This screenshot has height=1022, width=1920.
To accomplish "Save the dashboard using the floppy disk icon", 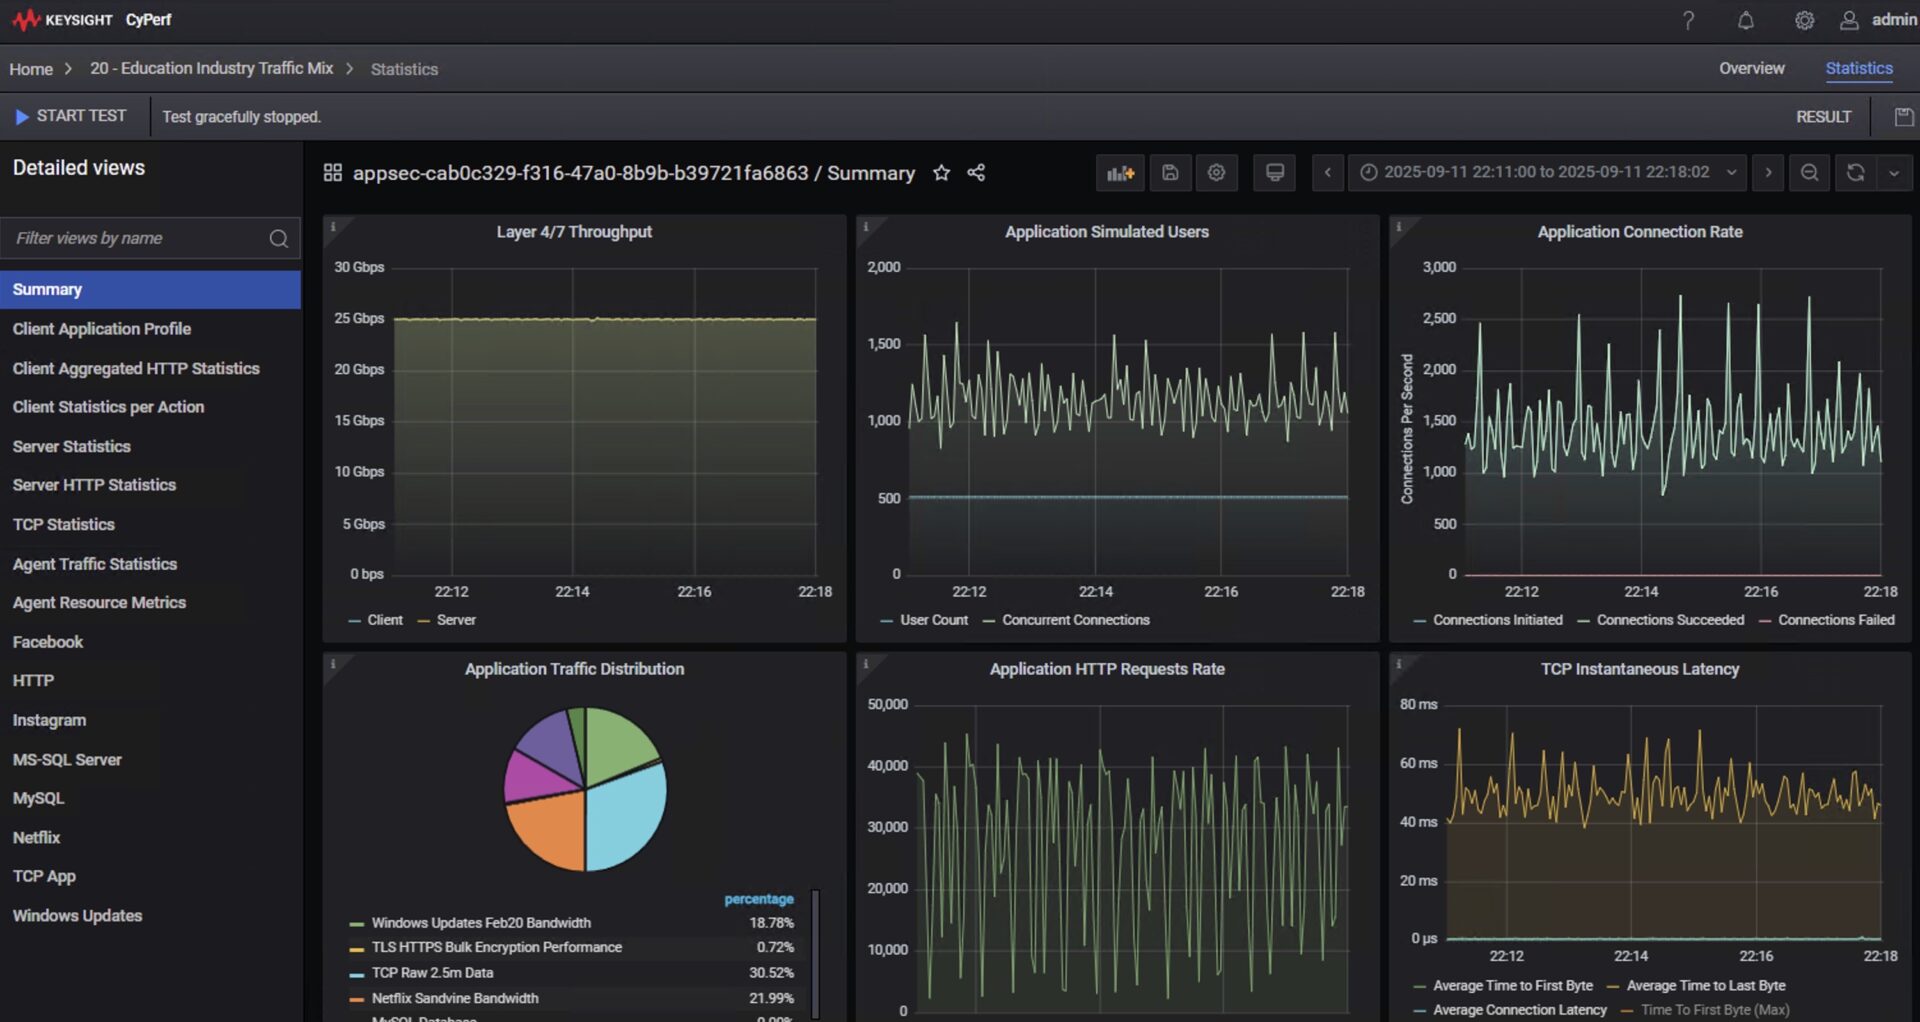I will 1170,172.
